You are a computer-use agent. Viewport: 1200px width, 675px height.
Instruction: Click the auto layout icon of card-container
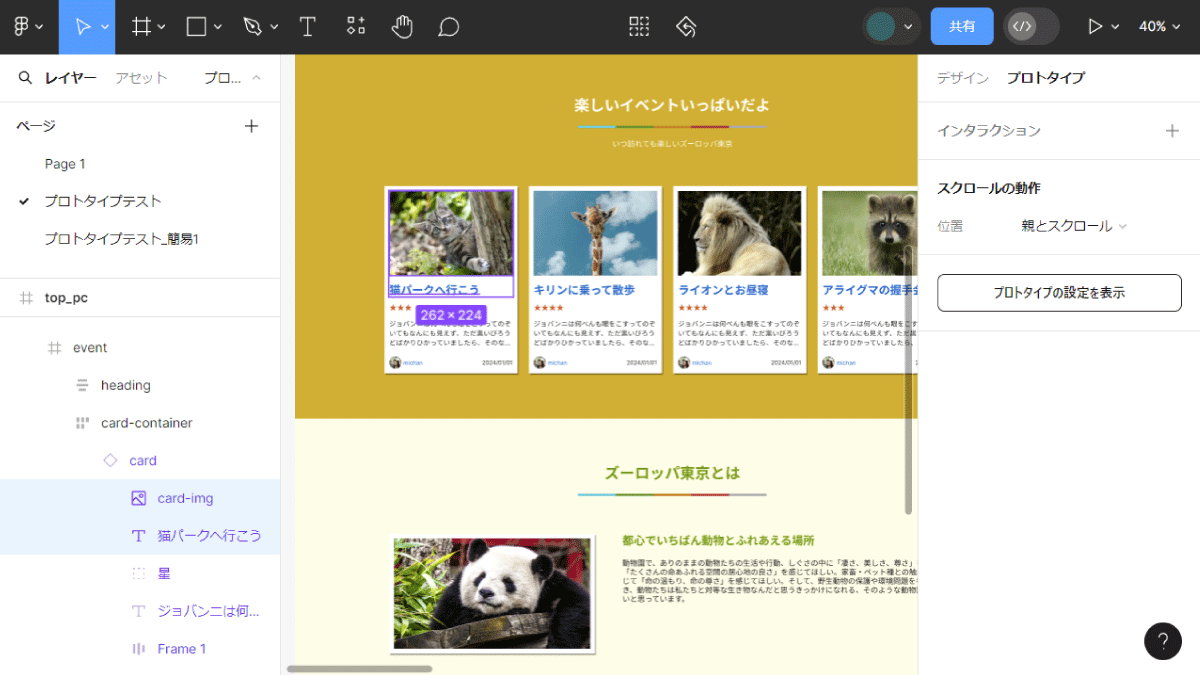pyautogui.click(x=82, y=423)
